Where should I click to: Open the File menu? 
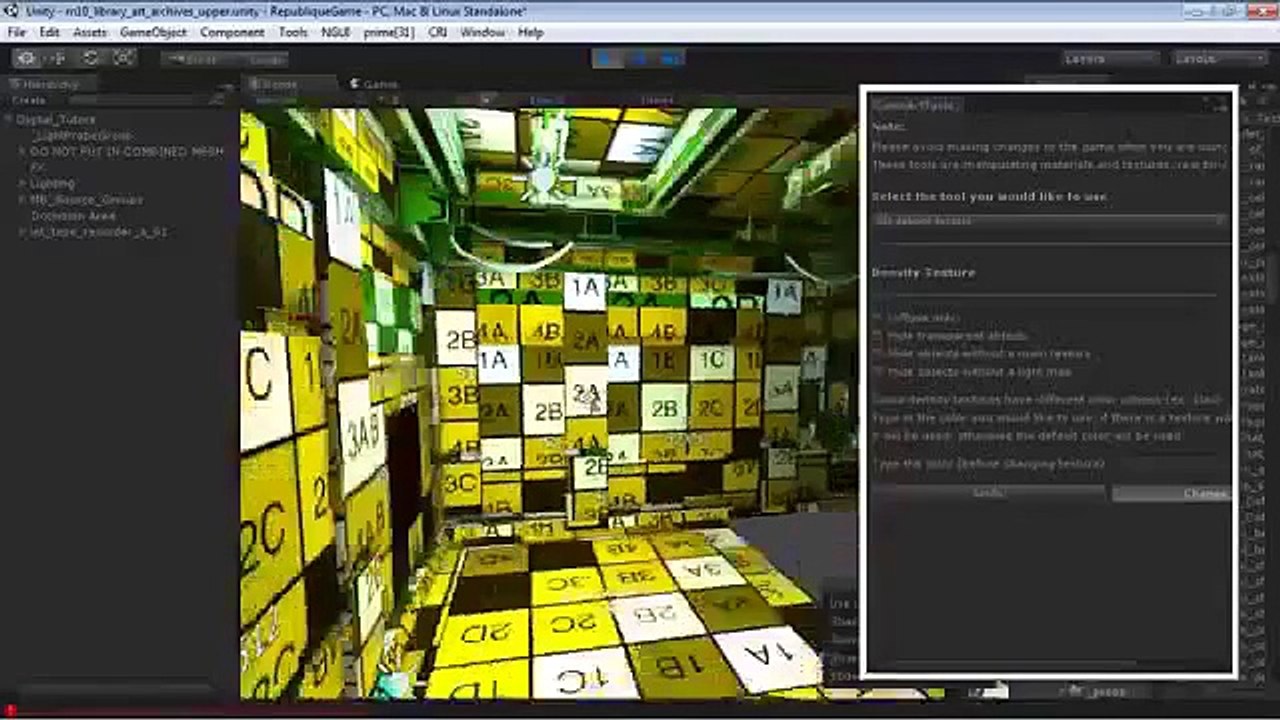coord(17,32)
